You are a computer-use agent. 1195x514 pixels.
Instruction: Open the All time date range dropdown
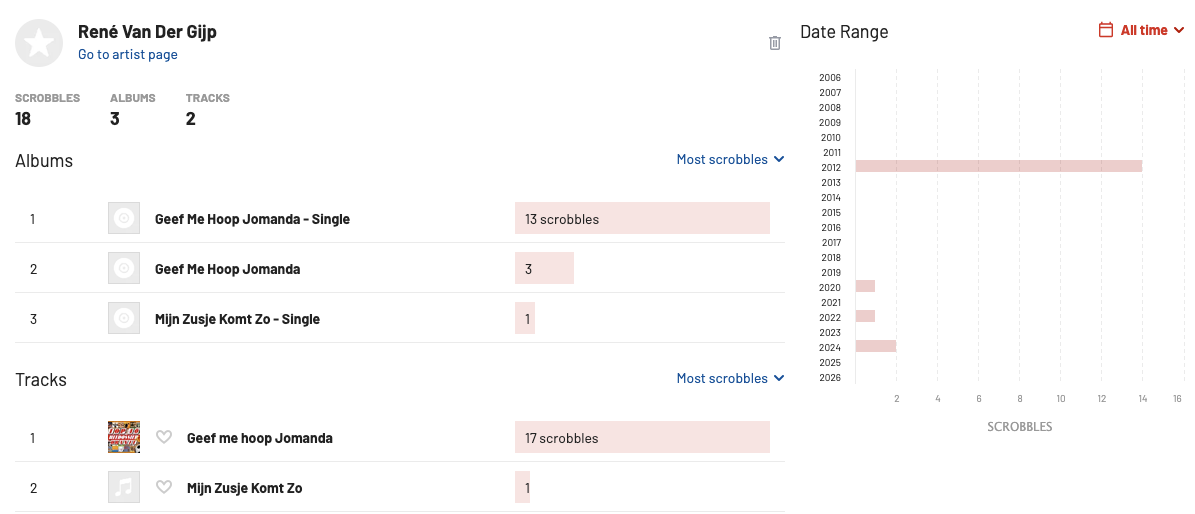point(1142,30)
